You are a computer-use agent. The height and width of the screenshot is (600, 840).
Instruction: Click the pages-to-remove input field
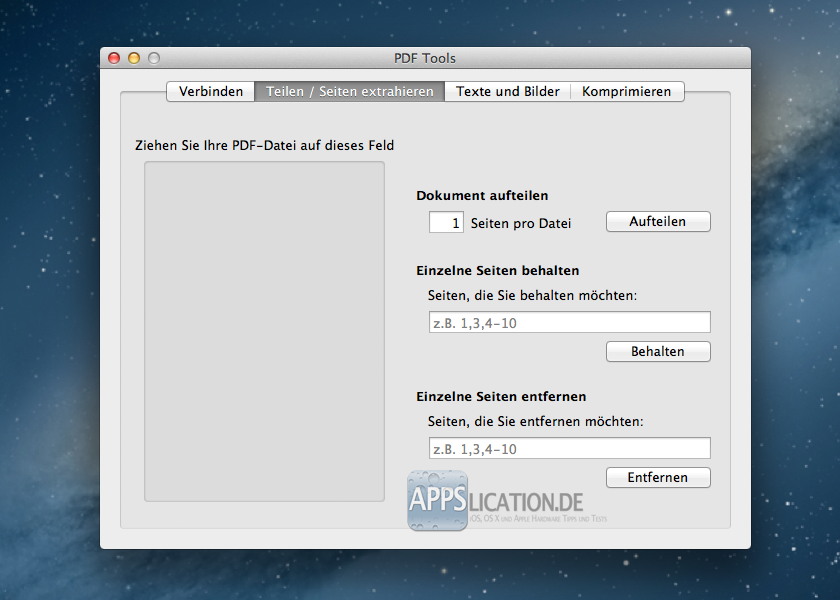569,448
